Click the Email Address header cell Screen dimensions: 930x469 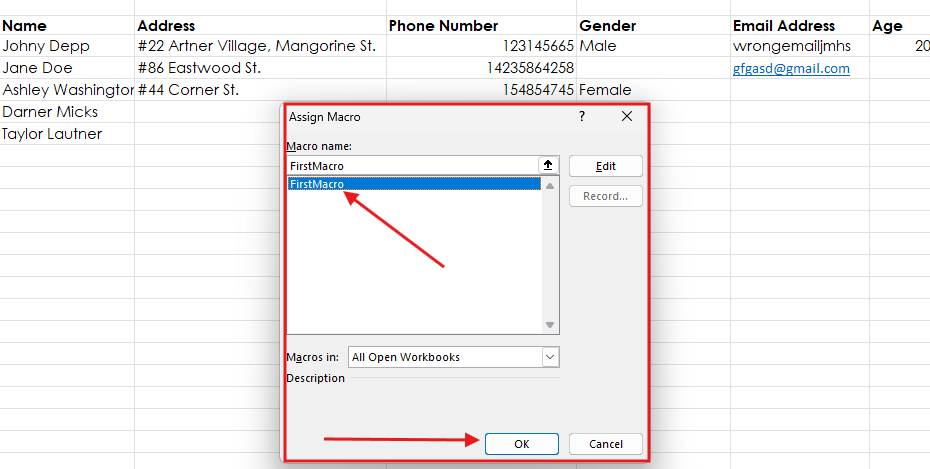click(798, 25)
